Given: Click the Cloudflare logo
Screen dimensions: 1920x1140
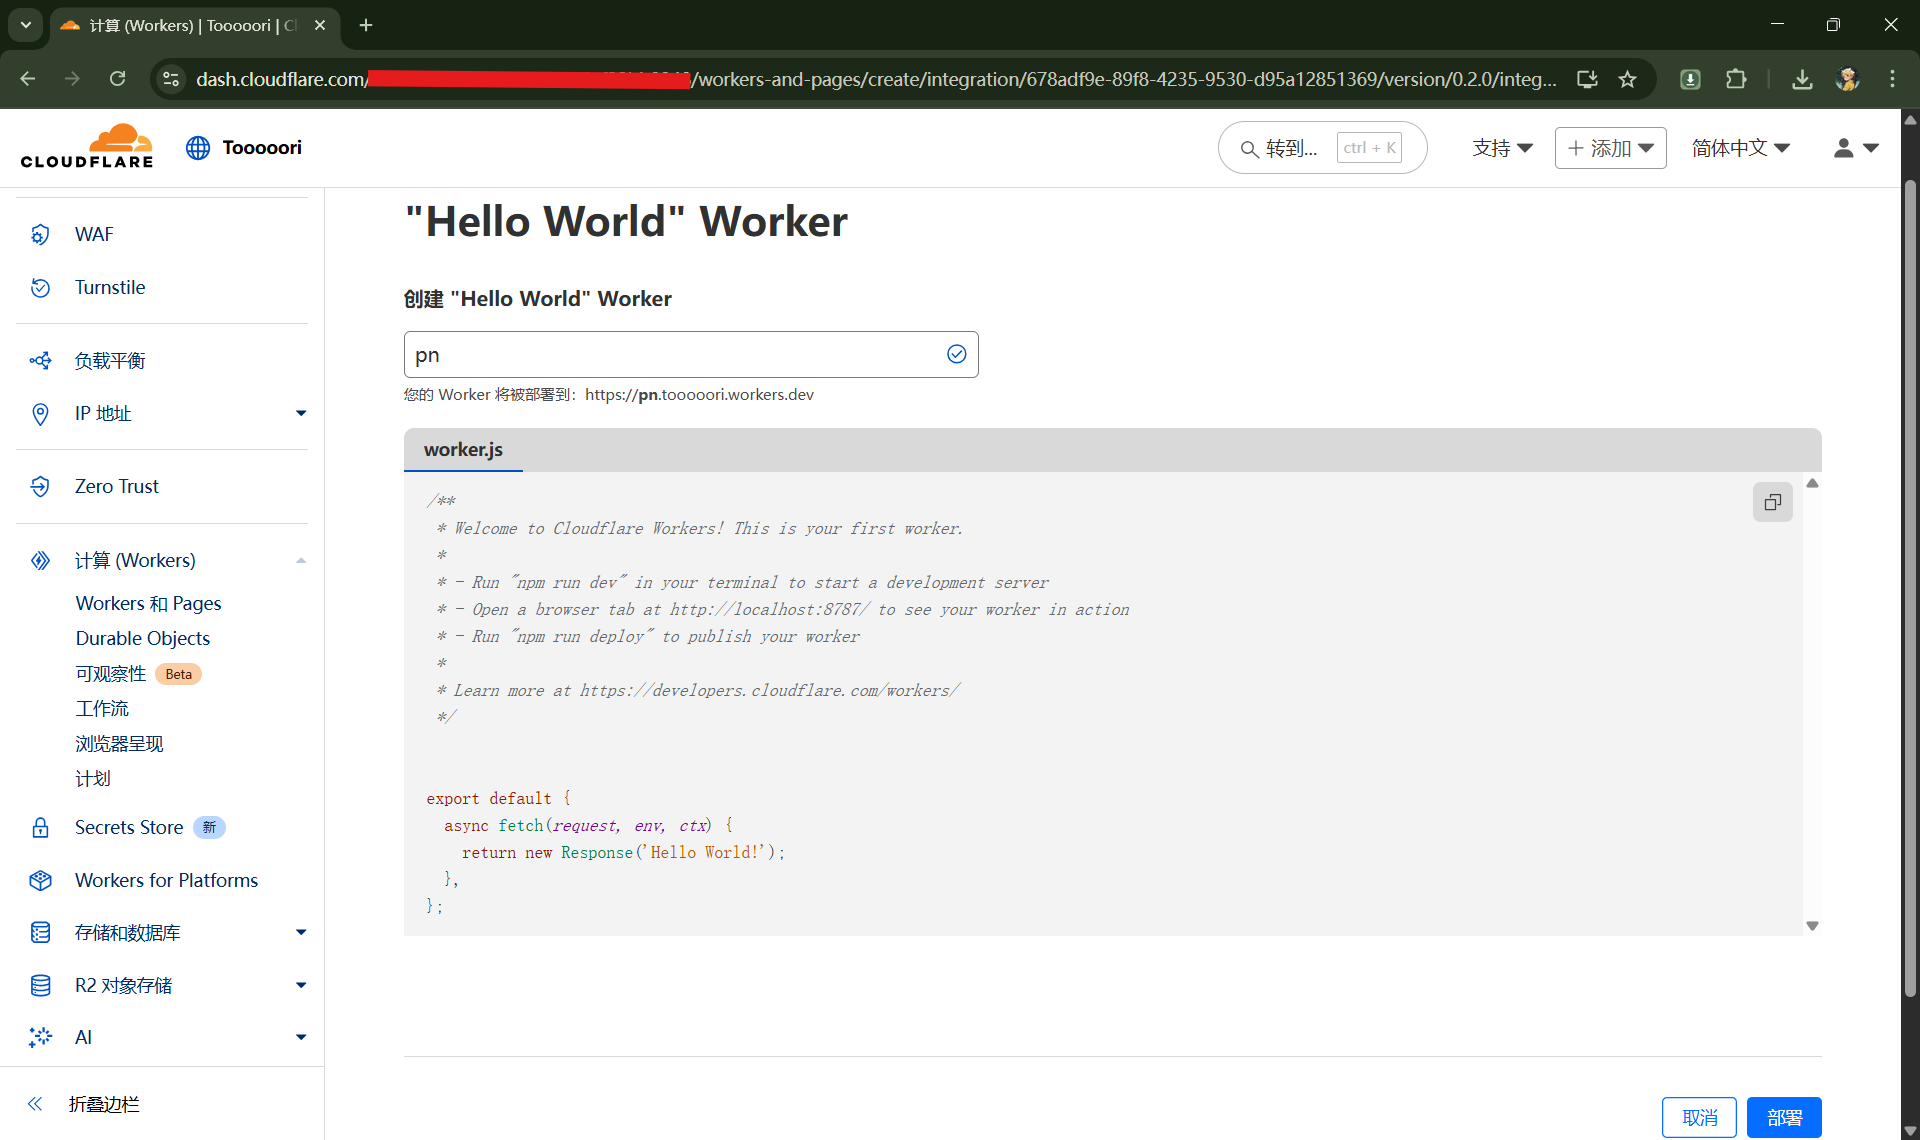Looking at the screenshot, I should point(88,147).
